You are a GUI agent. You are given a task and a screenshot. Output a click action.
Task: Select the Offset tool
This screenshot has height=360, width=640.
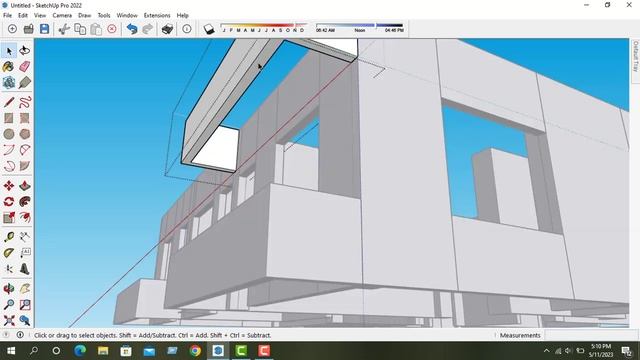click(x=24, y=218)
